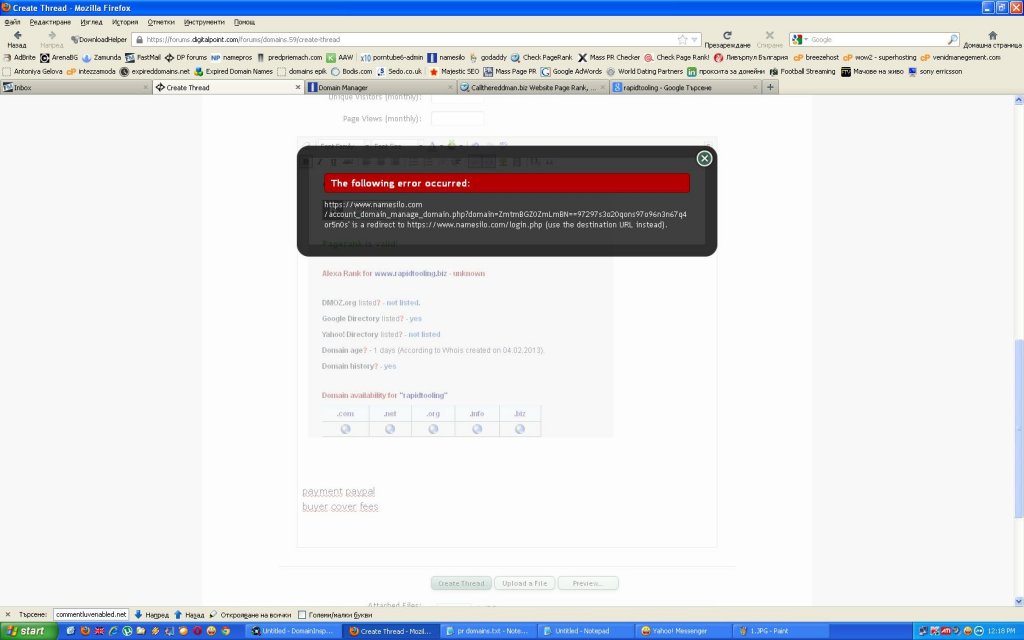Close the error popup with the X icon
Screen dimensions: 1024x640
coord(704,159)
